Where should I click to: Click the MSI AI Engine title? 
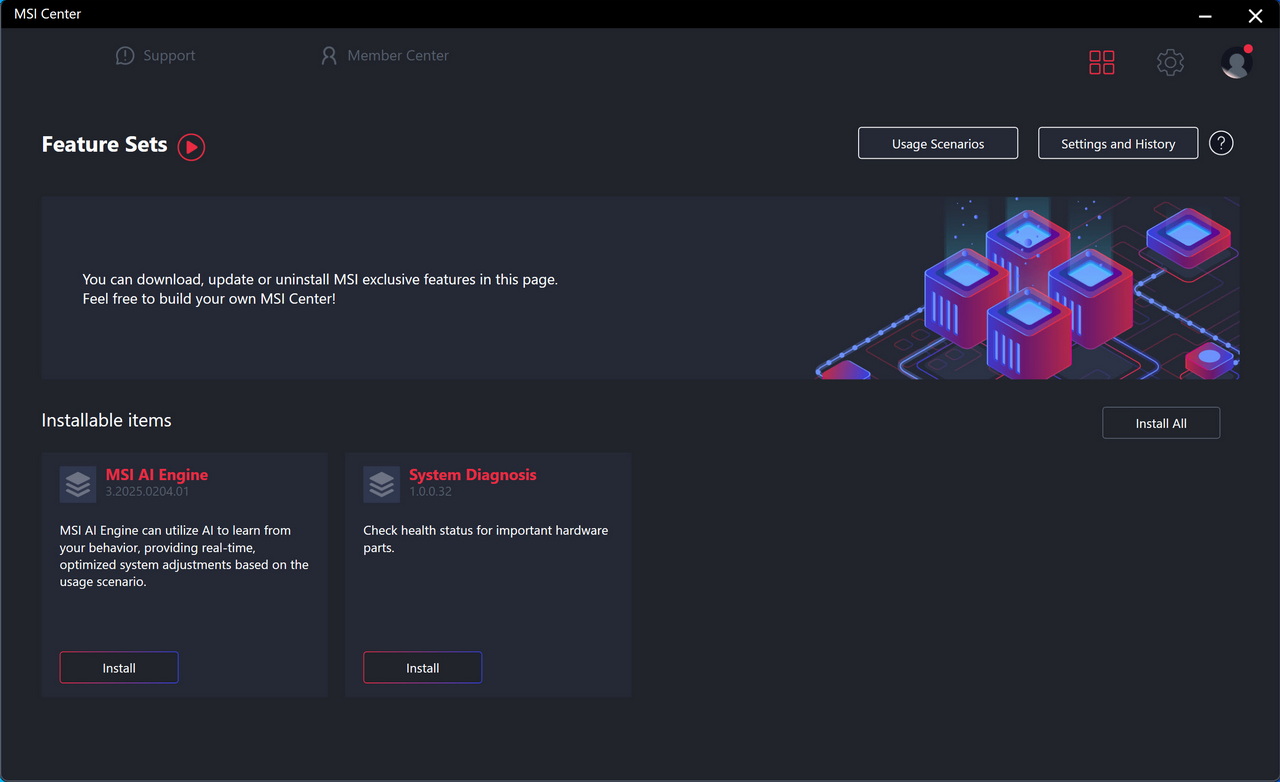(157, 475)
